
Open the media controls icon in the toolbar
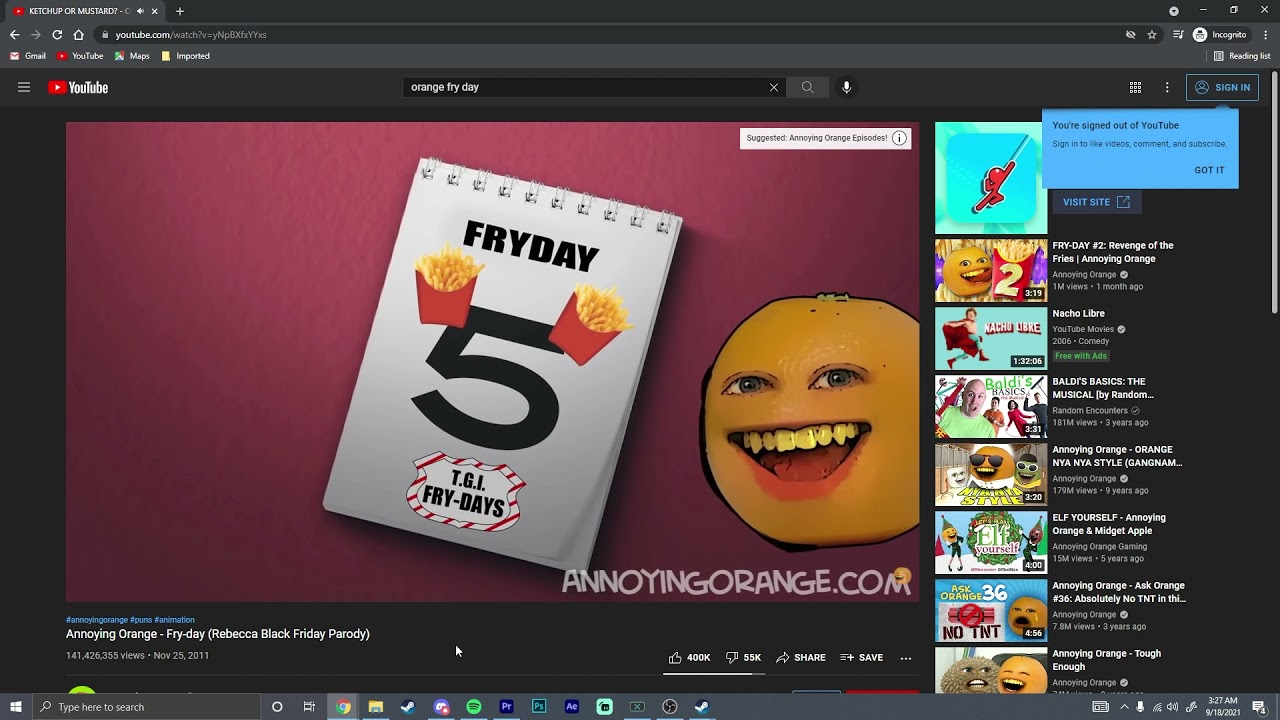1179,34
